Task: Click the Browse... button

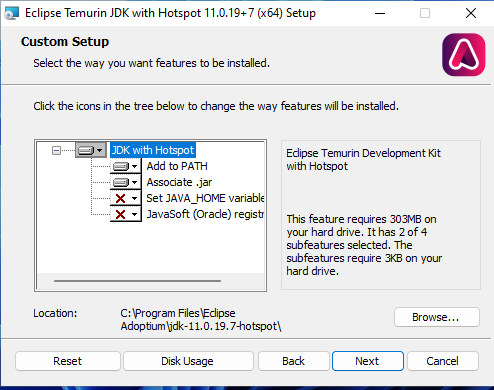Action: pos(437,317)
